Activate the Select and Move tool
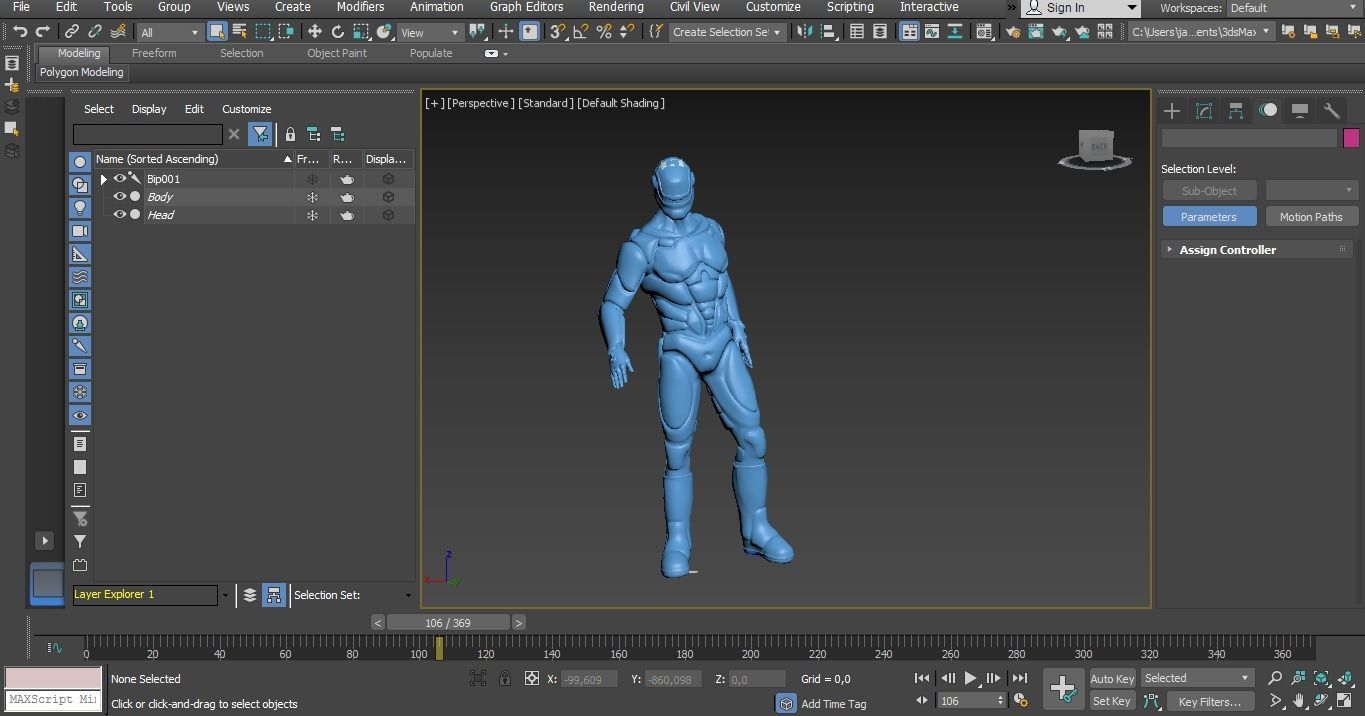Image resolution: width=1365 pixels, height=716 pixels. pos(315,32)
